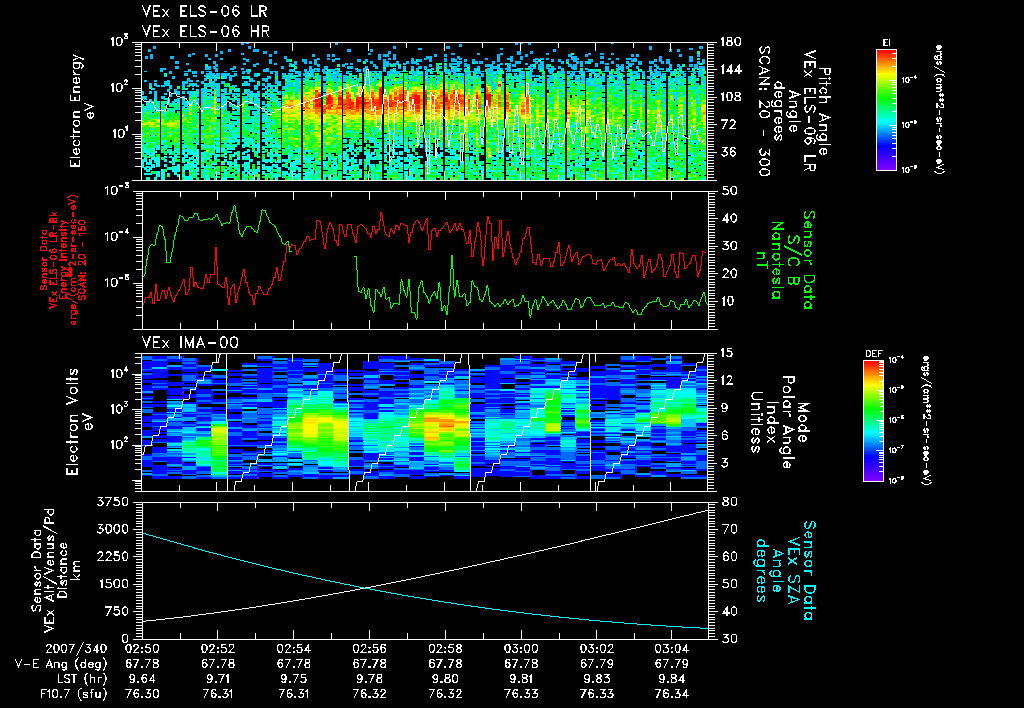Click the V-E Ang value 67.79 under 03:04
The image size is (1024, 708).
[673, 664]
